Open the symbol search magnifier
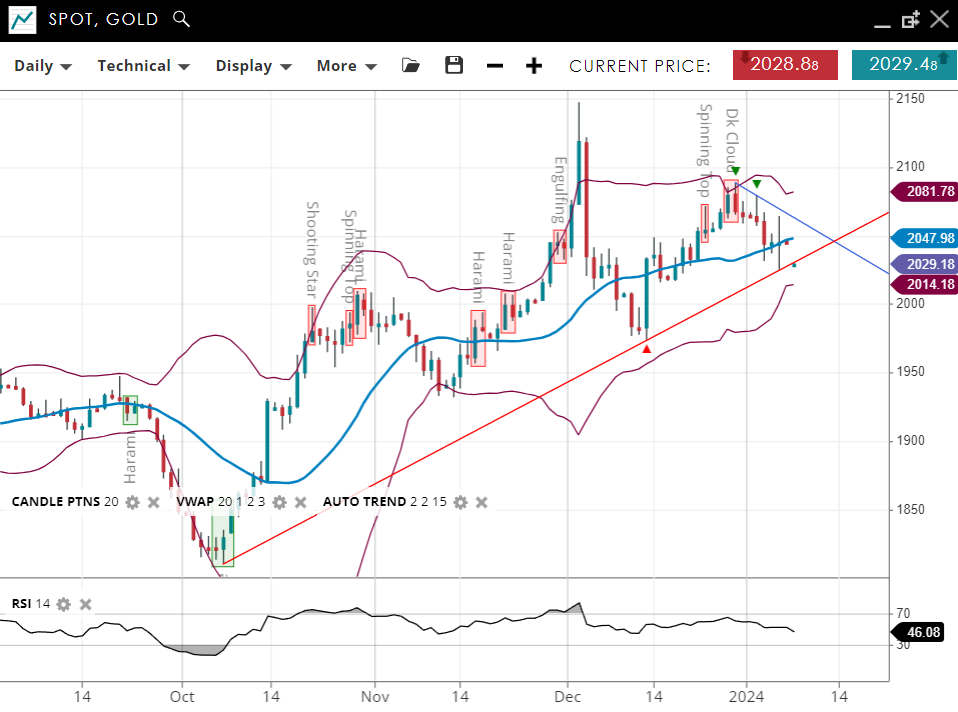958x712 pixels. pyautogui.click(x=180, y=18)
